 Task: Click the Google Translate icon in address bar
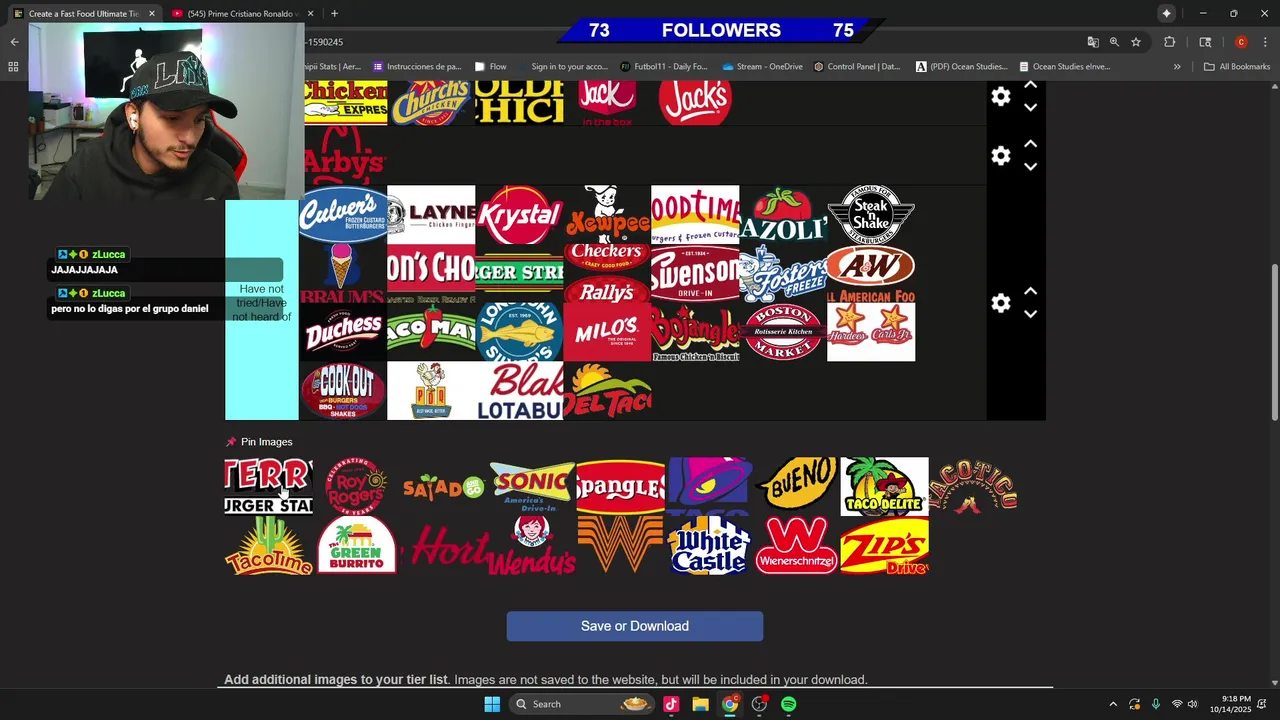pyautogui.click(x=1092, y=42)
